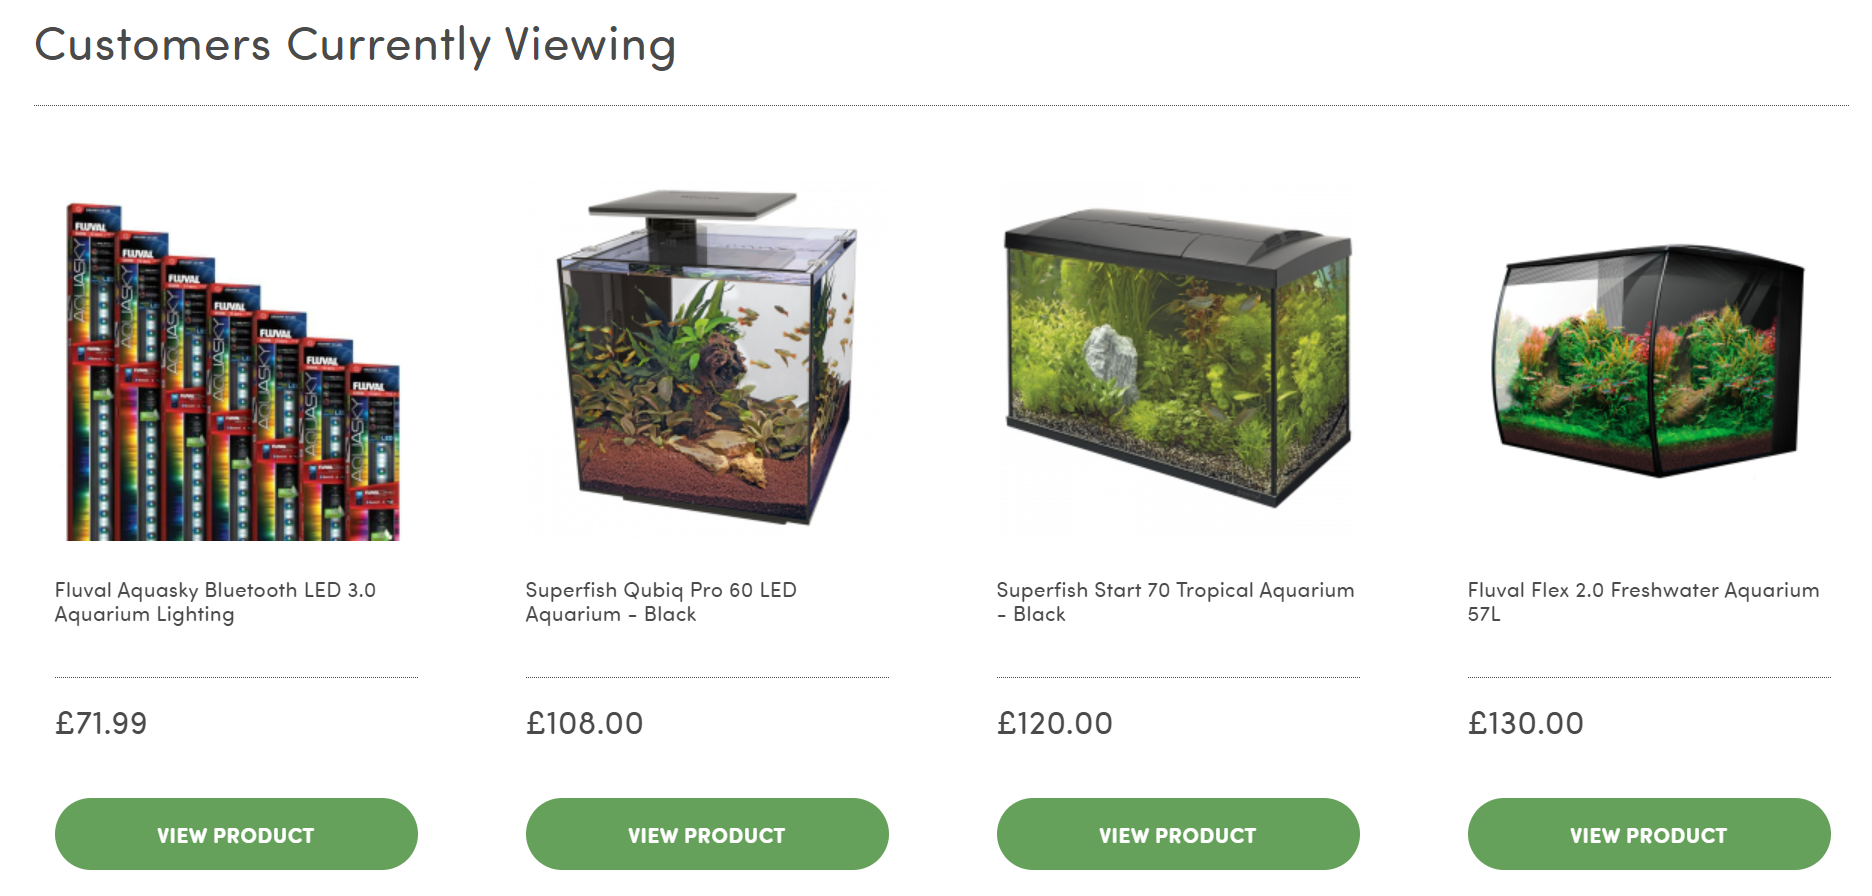Select the £130.00 price

tap(1525, 723)
